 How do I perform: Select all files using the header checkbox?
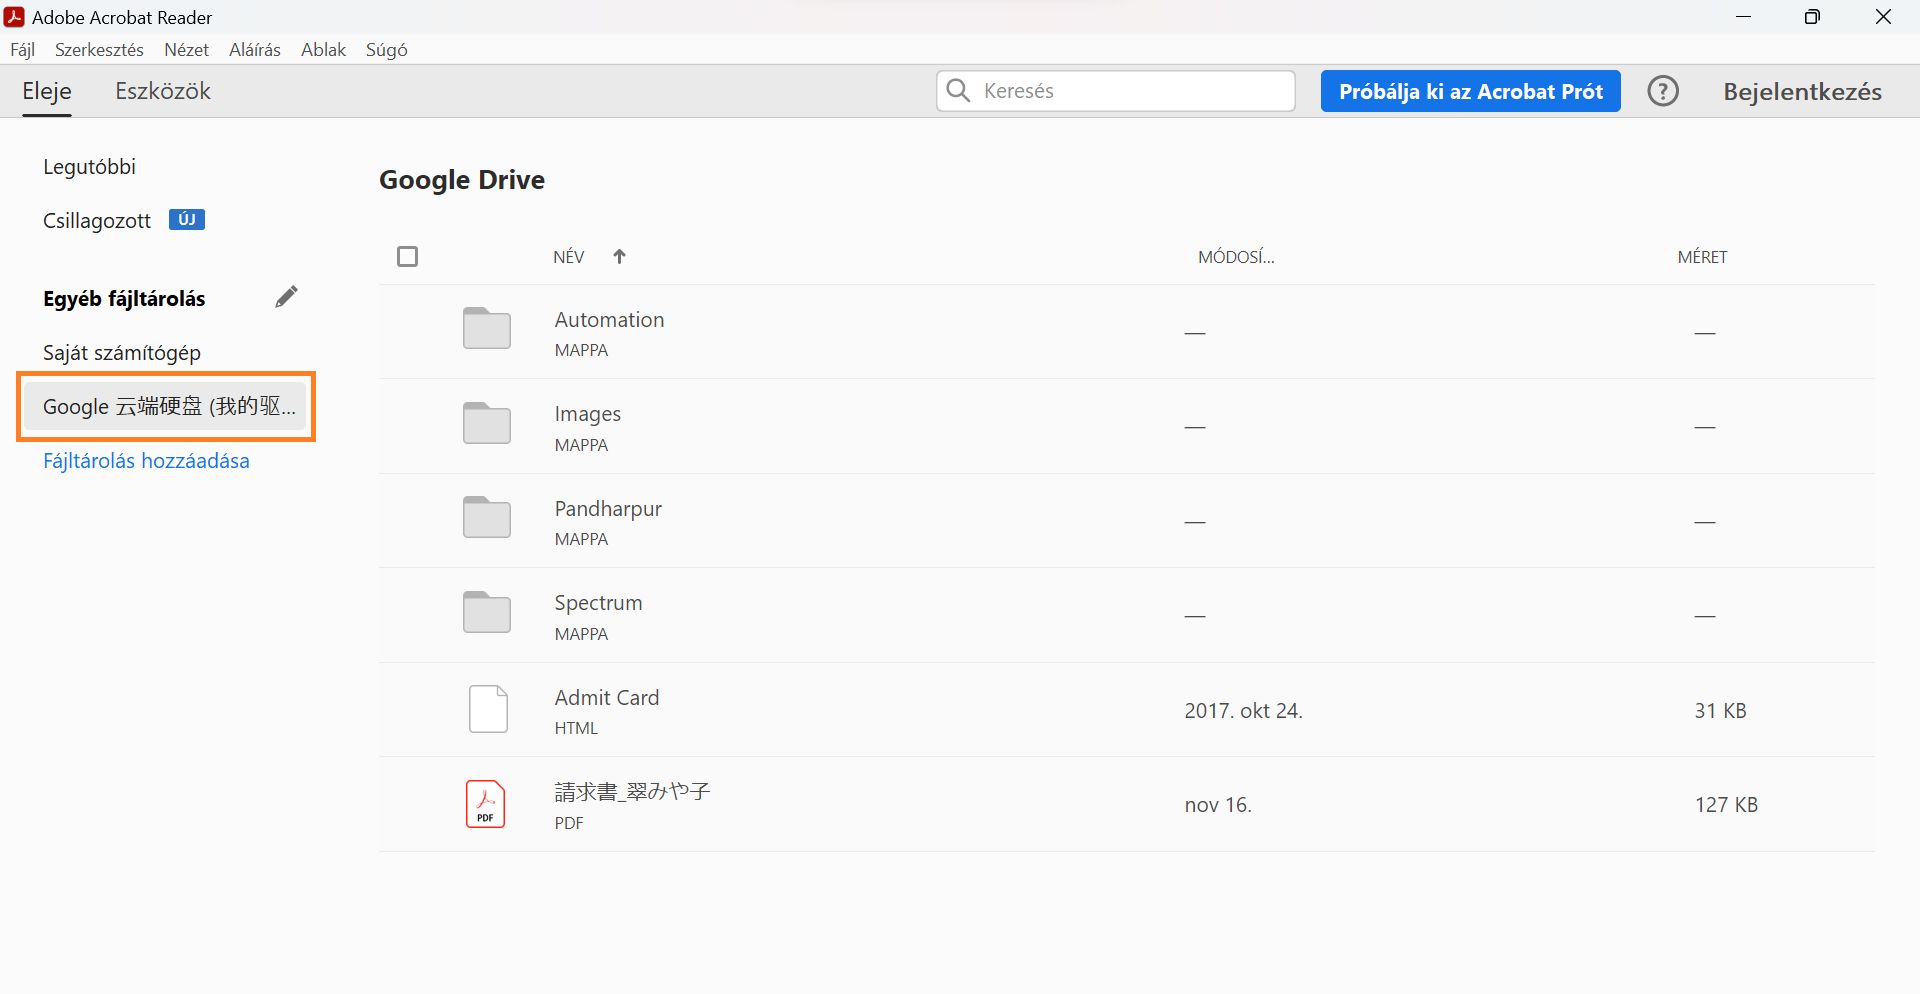point(407,256)
